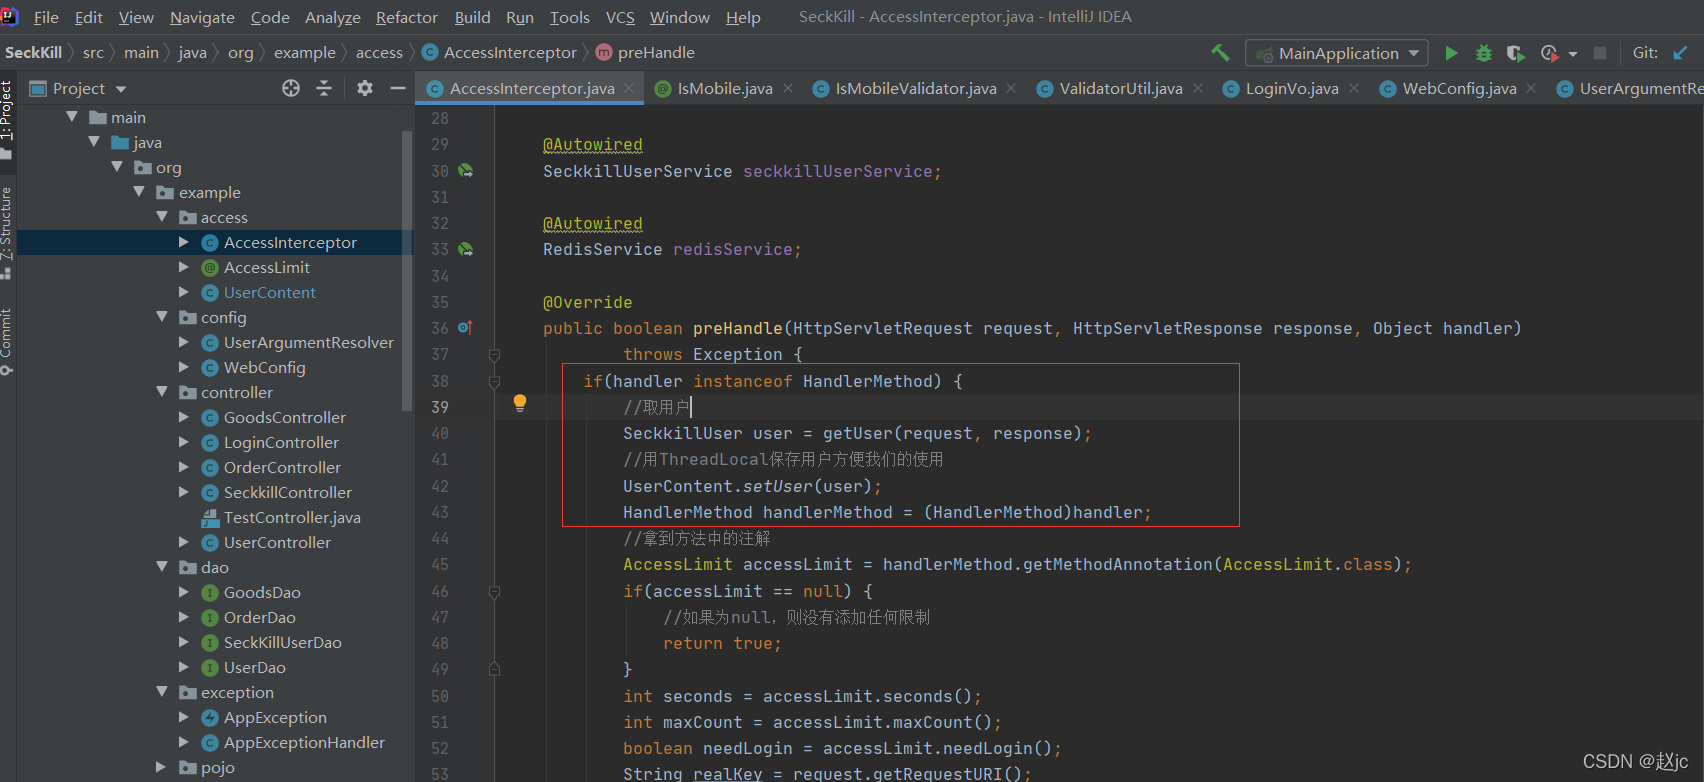Screen dimensions: 1704x782
Task: Close the IsMobile.java tab
Action: coord(788,88)
